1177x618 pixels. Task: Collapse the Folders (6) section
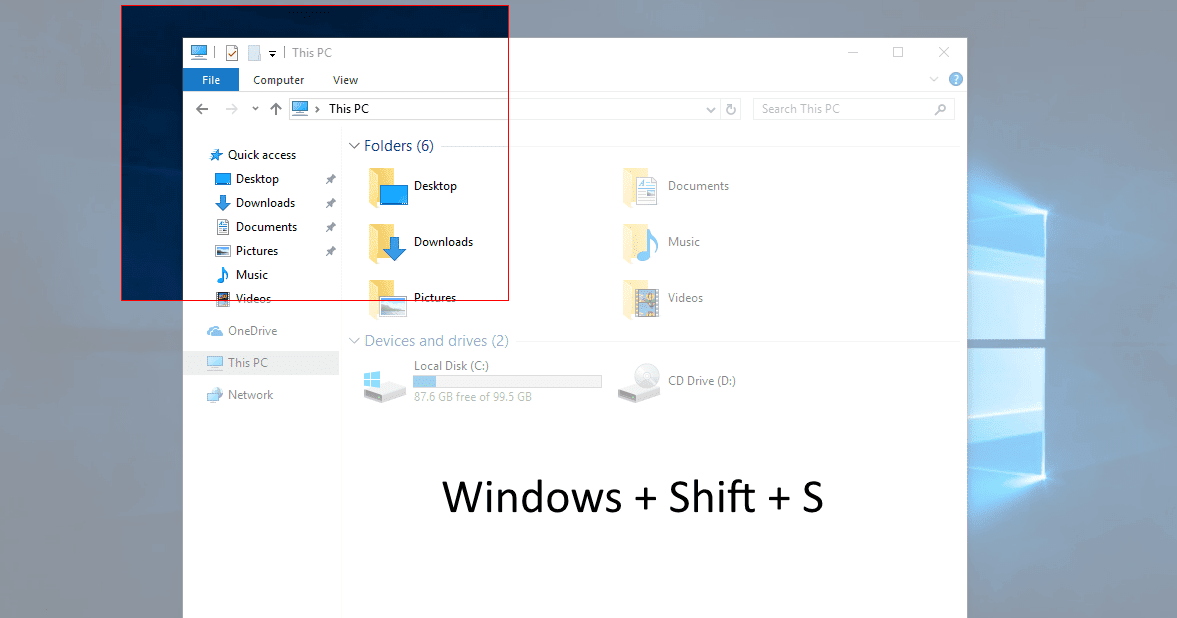(x=354, y=145)
